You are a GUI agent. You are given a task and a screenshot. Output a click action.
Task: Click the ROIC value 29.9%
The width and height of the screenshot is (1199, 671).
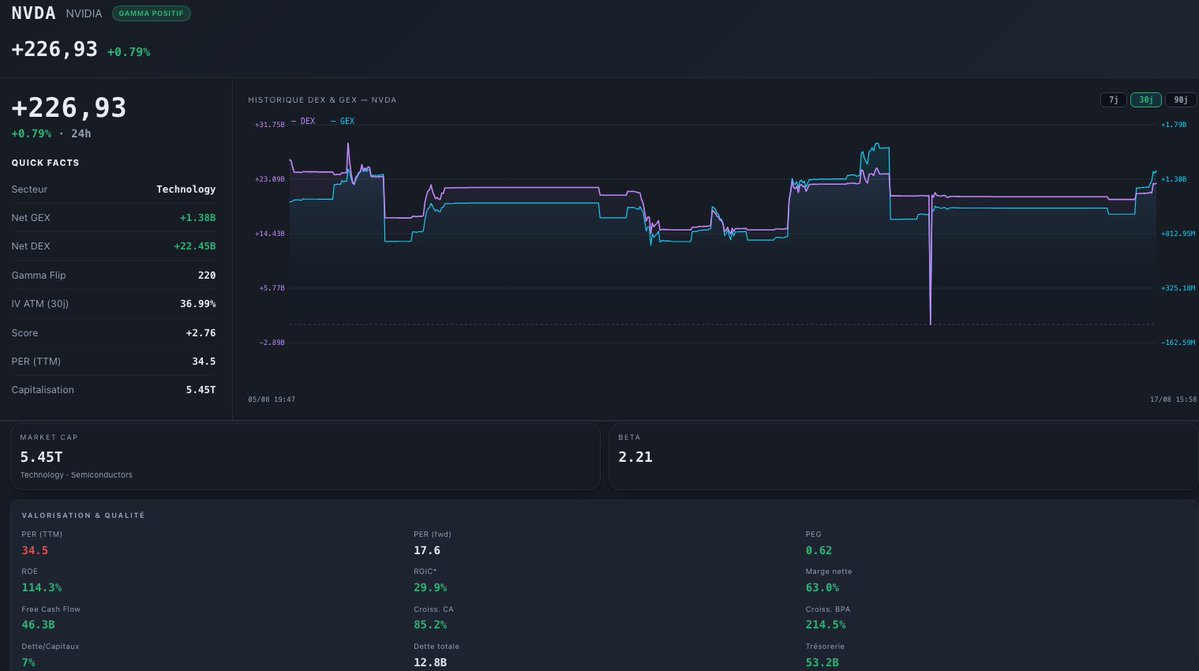(x=430, y=588)
